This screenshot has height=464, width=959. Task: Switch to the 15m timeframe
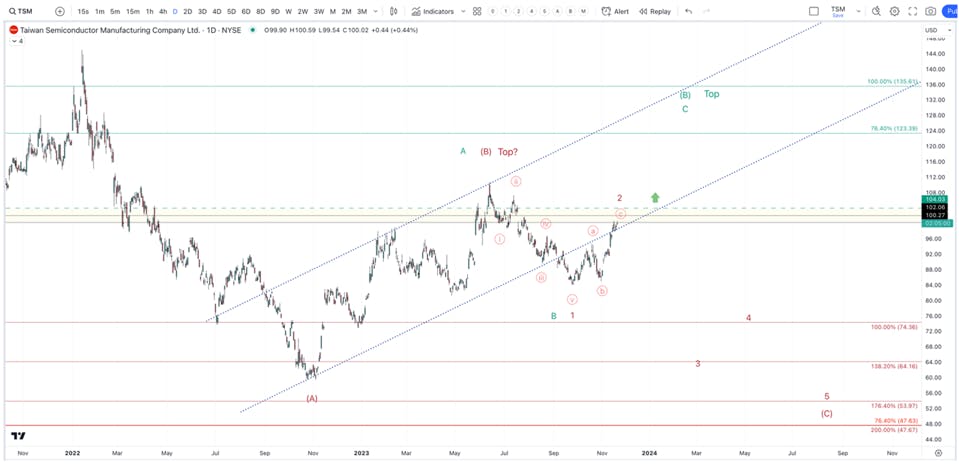click(132, 11)
